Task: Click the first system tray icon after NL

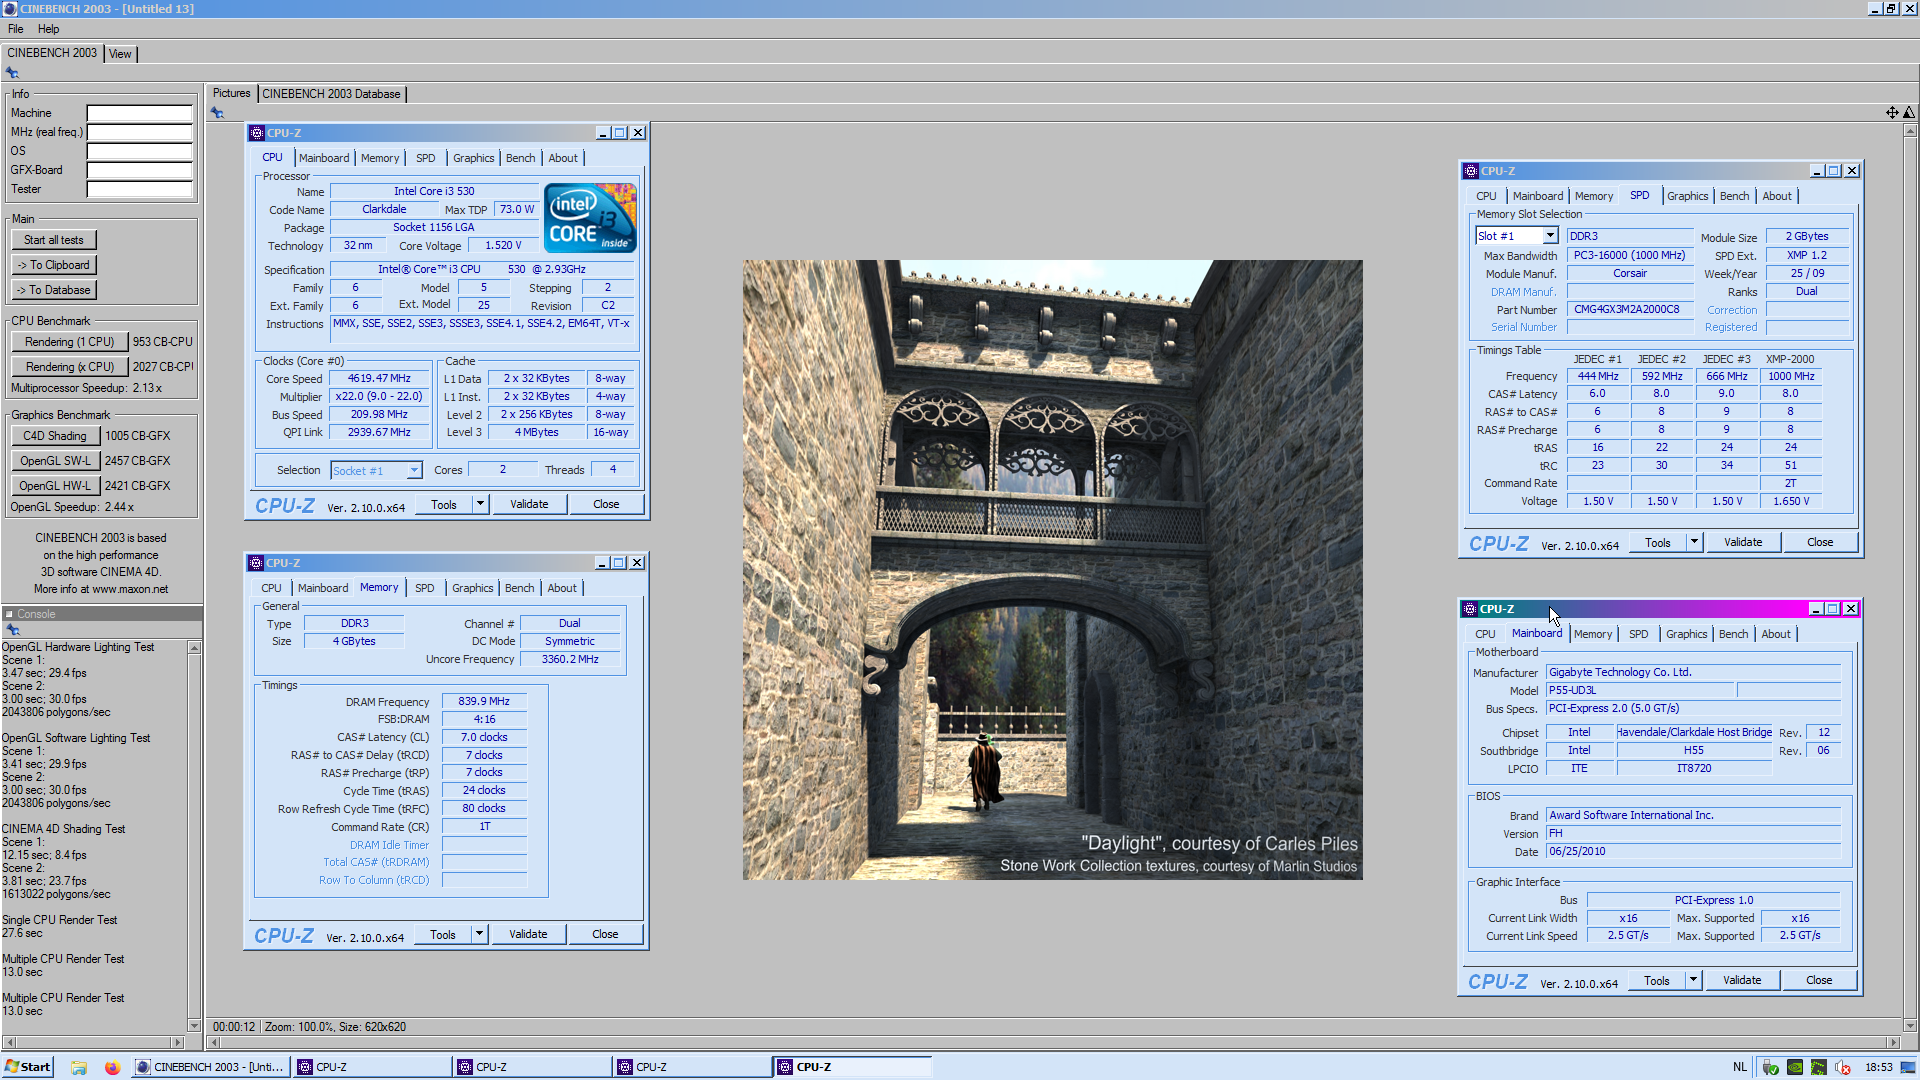Action: [1771, 1067]
